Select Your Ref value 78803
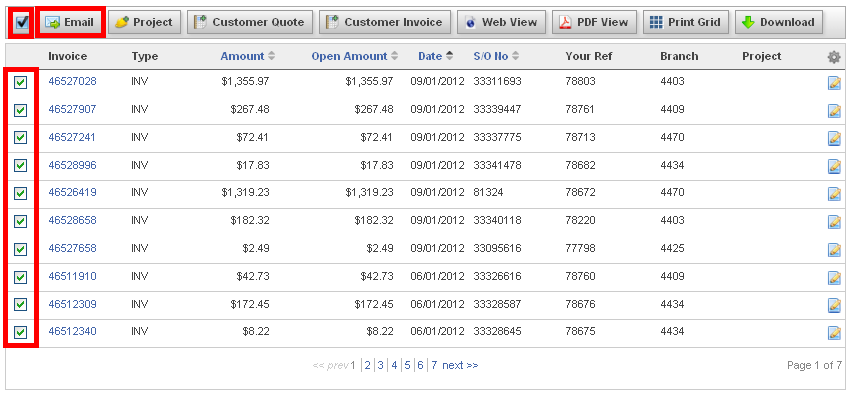This screenshot has height=395, width=851. tap(580, 81)
